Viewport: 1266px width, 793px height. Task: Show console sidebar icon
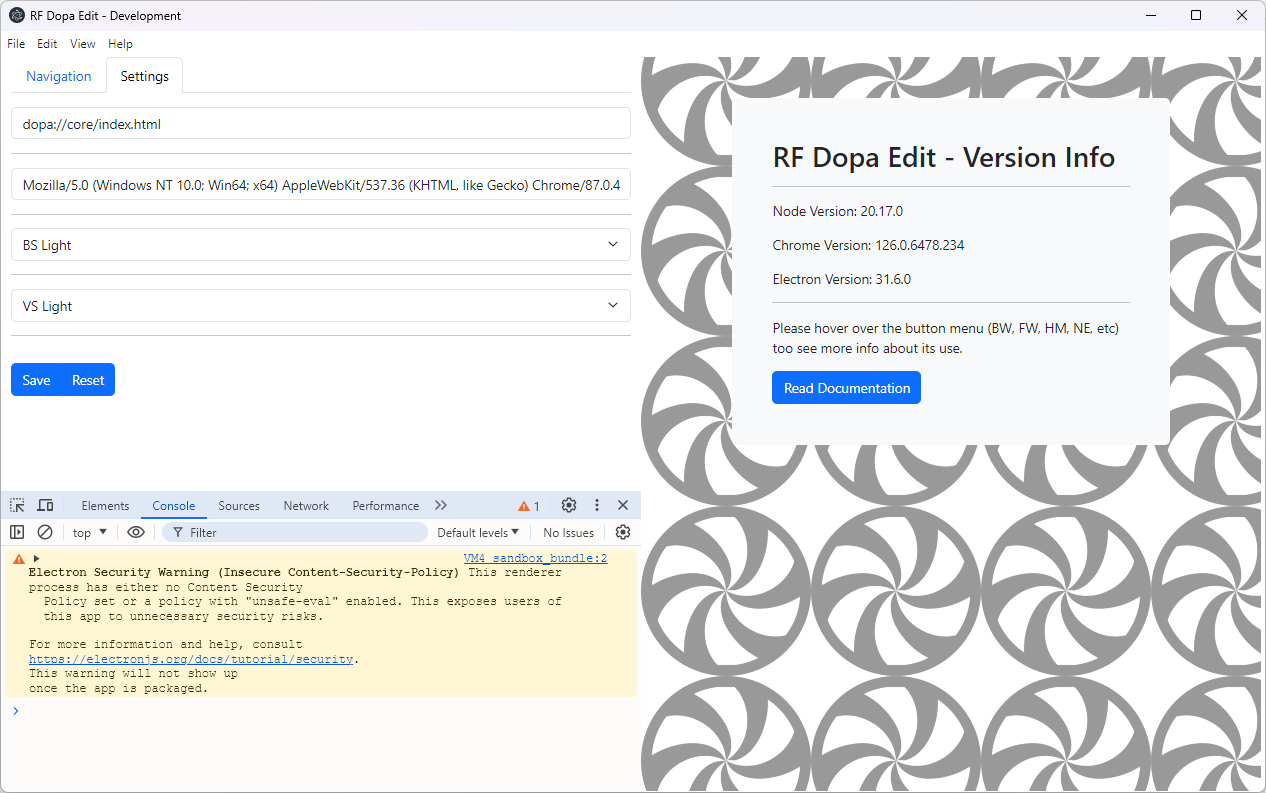[x=17, y=533]
